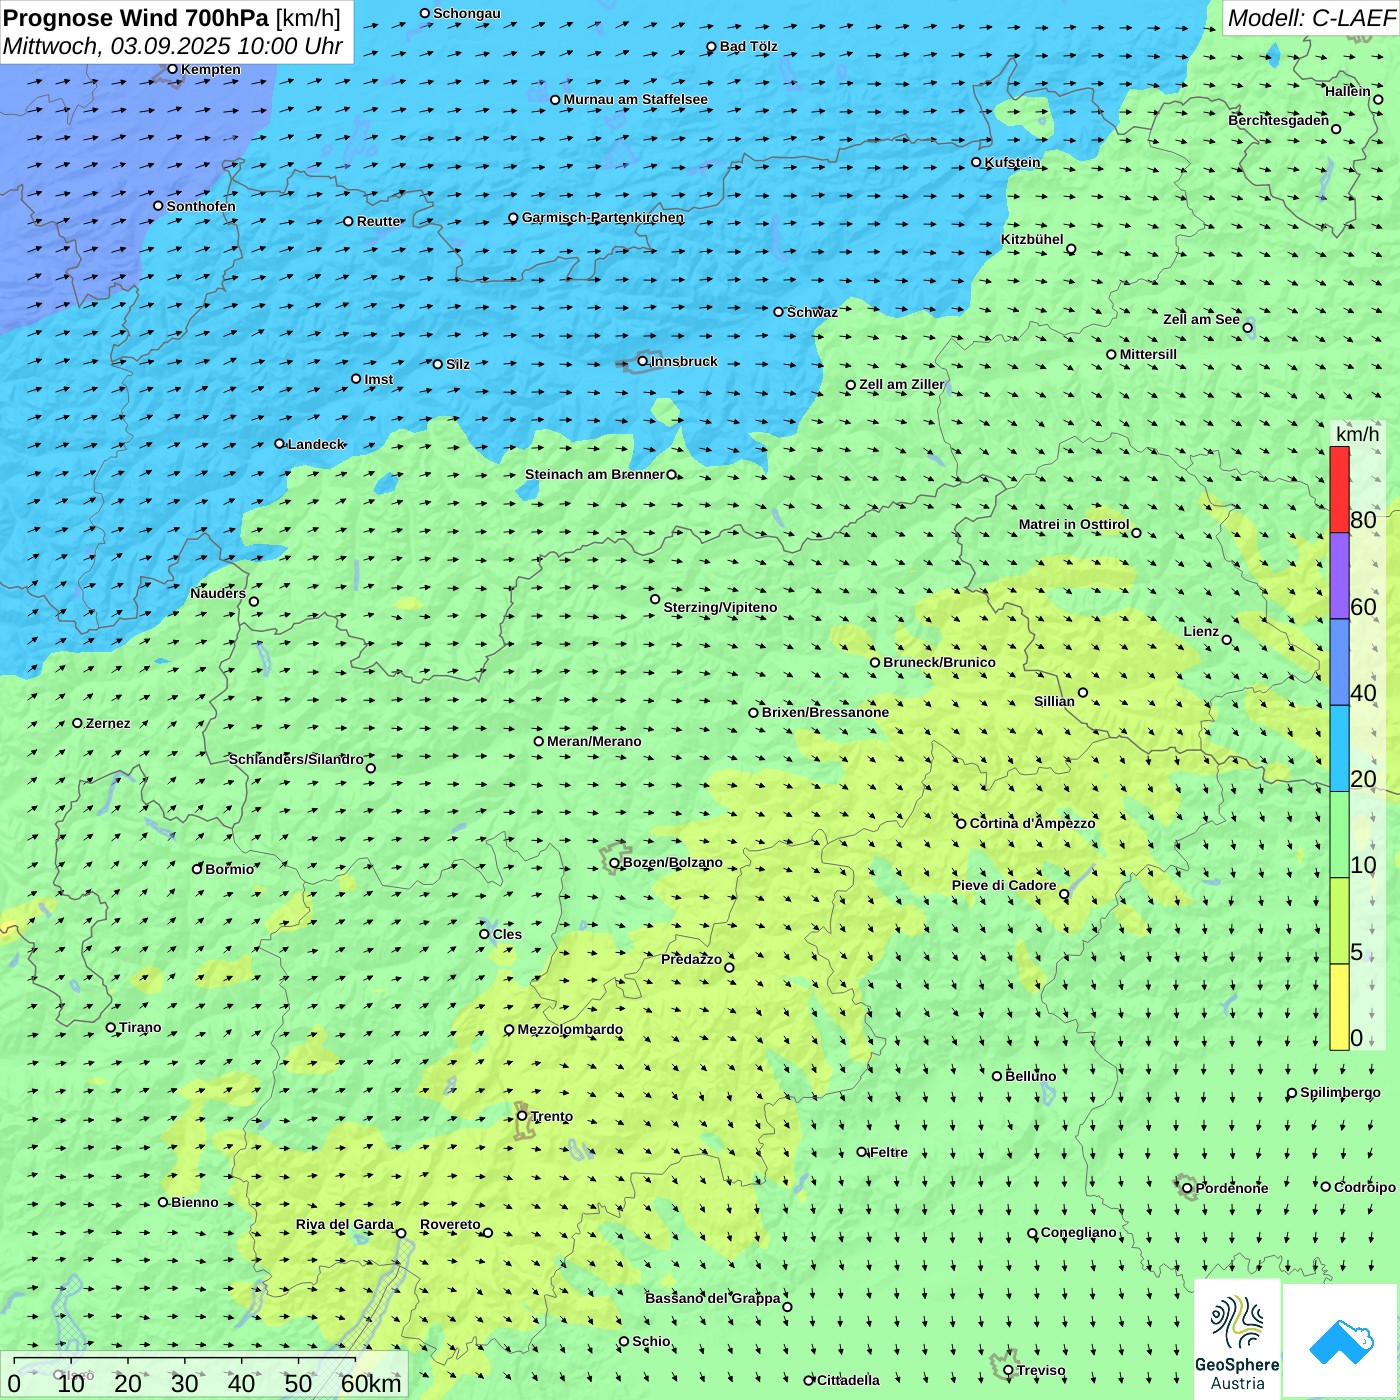This screenshot has height=1400, width=1400.
Task: Click the yellow 0 km/h legend segment
Action: (1339, 1007)
